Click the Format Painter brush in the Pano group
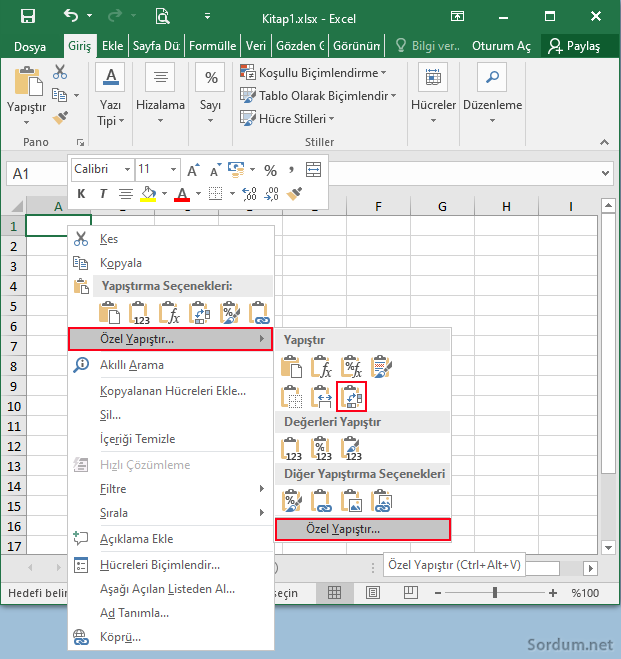The width and height of the screenshot is (621, 659). [x=60, y=117]
